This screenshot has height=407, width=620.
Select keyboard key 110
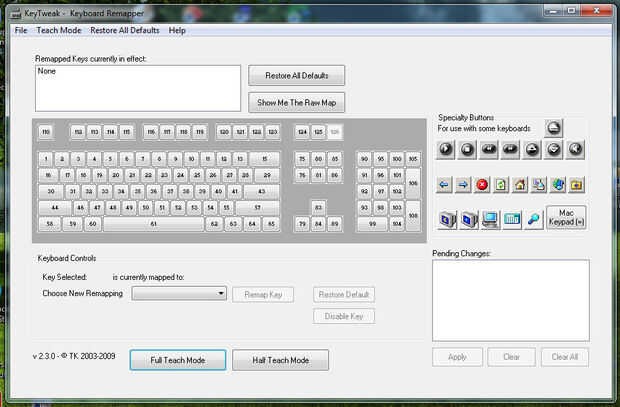point(46,132)
